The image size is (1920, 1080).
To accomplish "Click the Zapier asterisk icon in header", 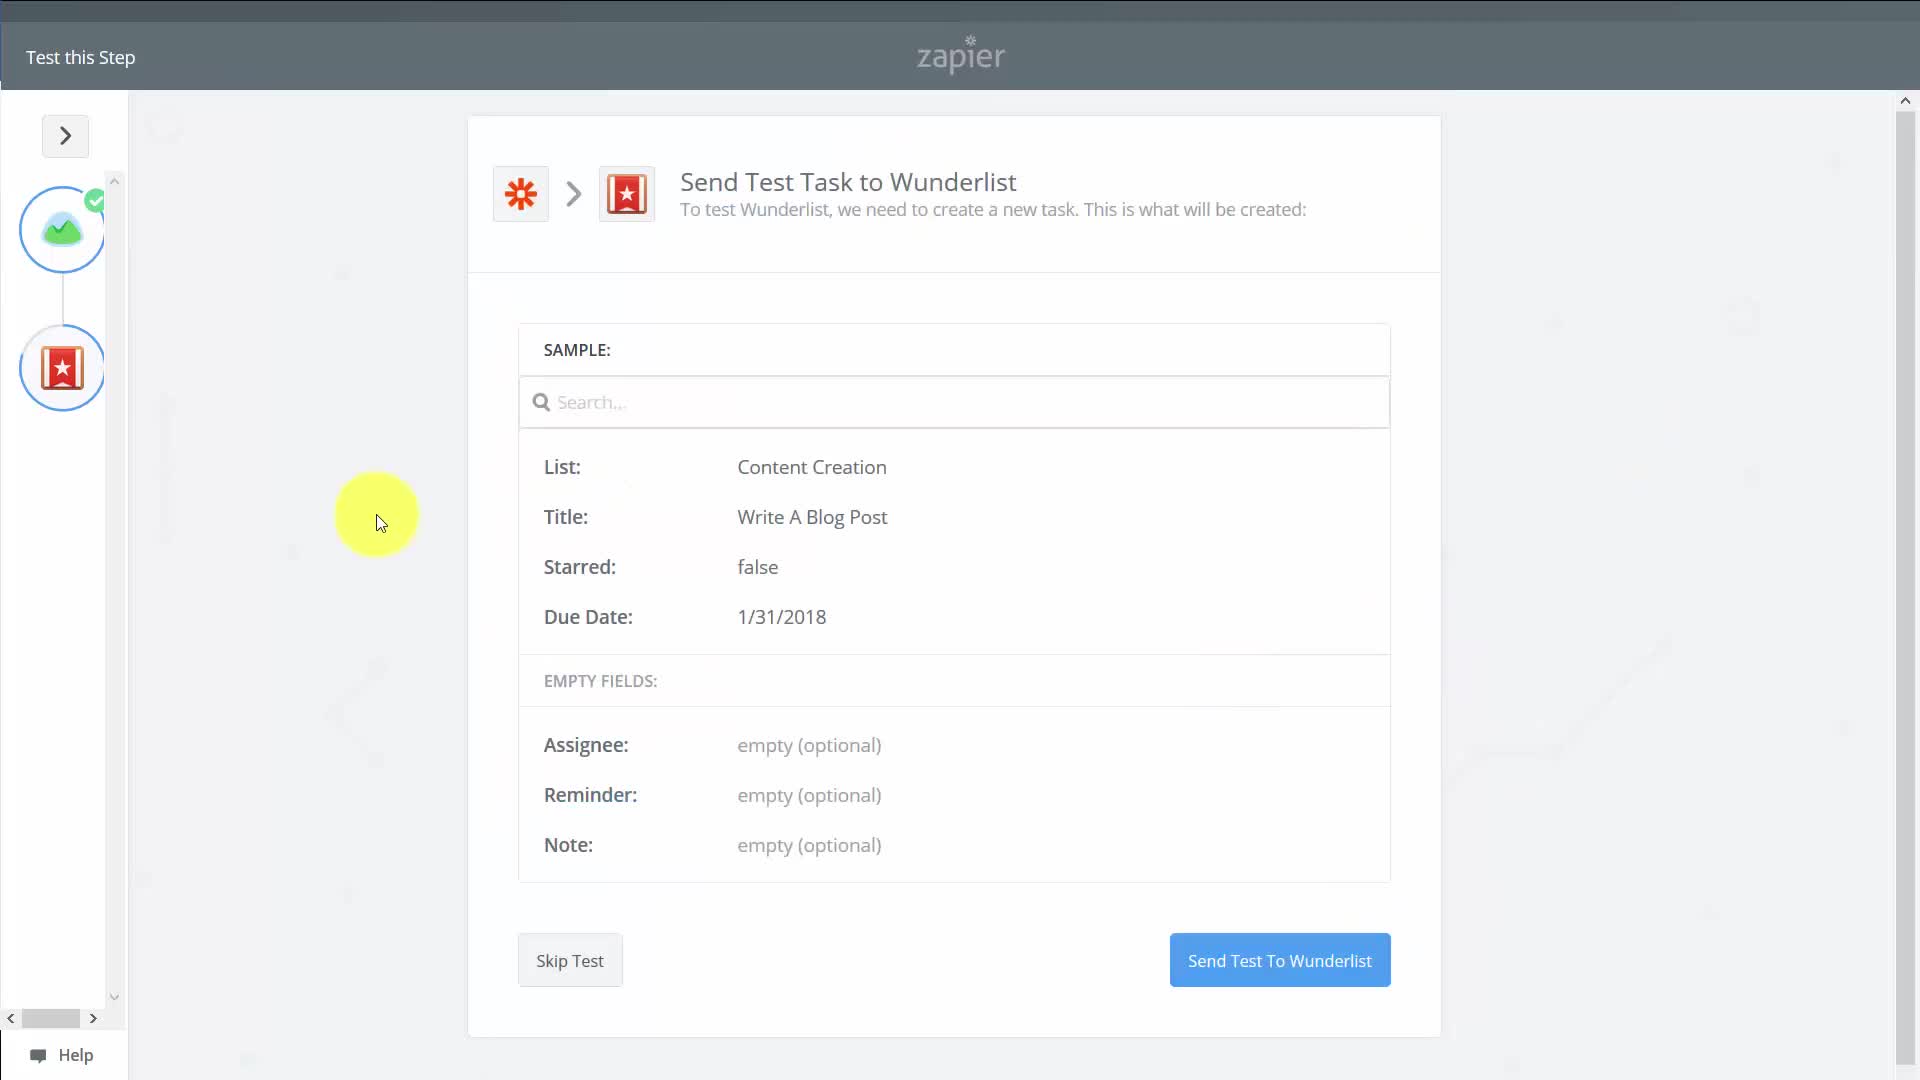I will (521, 194).
